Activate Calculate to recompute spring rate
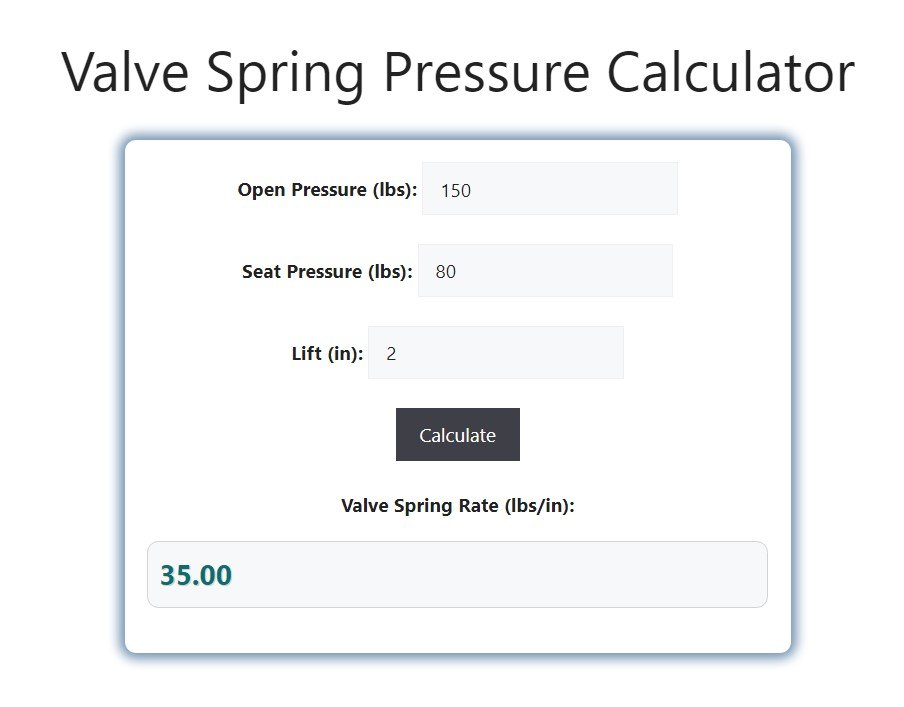 tap(457, 434)
